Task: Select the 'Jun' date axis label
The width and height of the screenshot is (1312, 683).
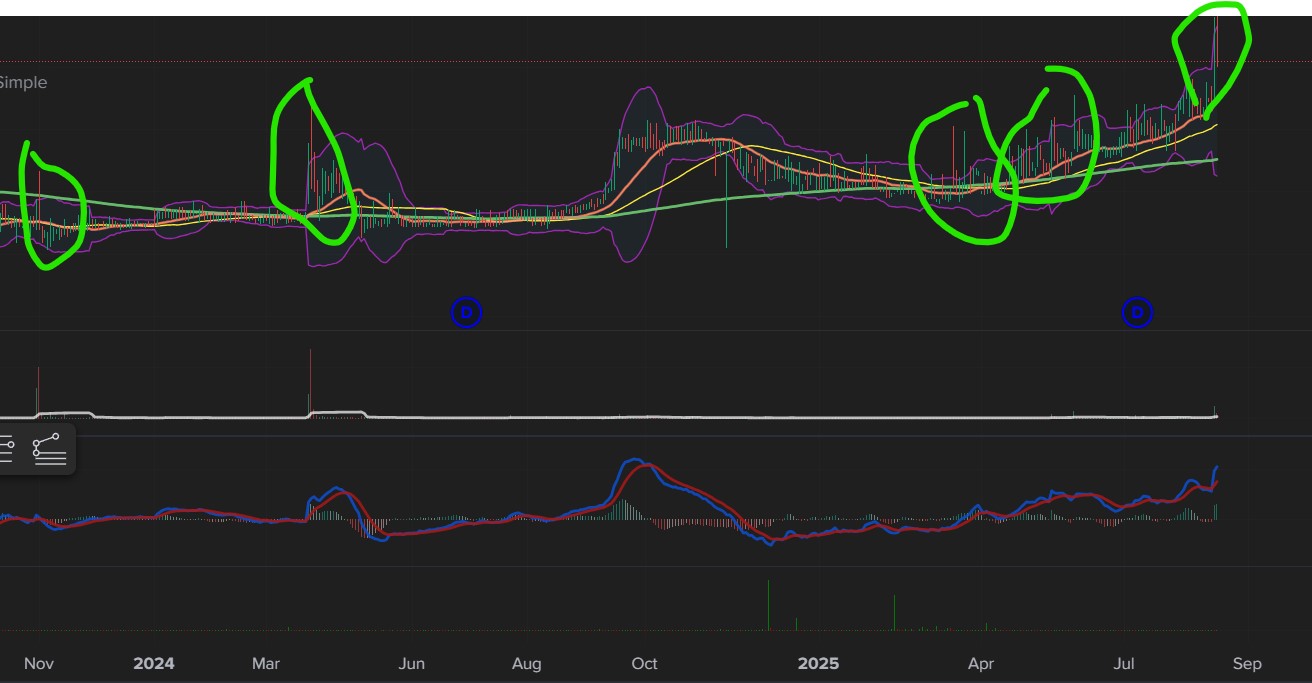Action: (412, 664)
